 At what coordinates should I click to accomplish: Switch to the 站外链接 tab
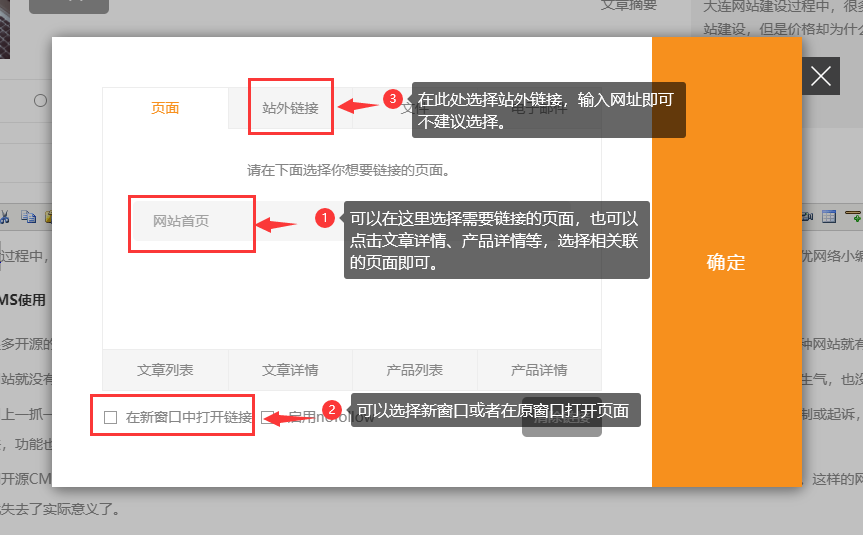click(x=290, y=108)
